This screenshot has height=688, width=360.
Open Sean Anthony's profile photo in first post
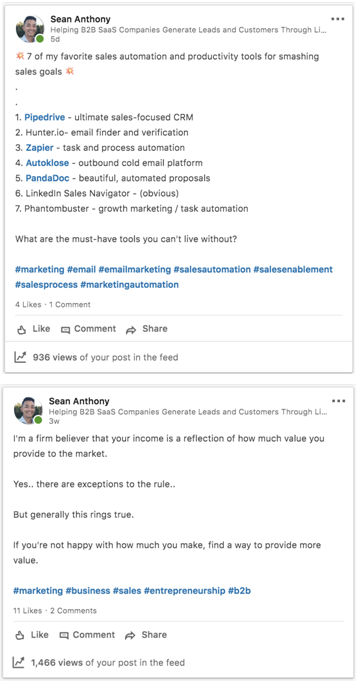(x=30, y=29)
